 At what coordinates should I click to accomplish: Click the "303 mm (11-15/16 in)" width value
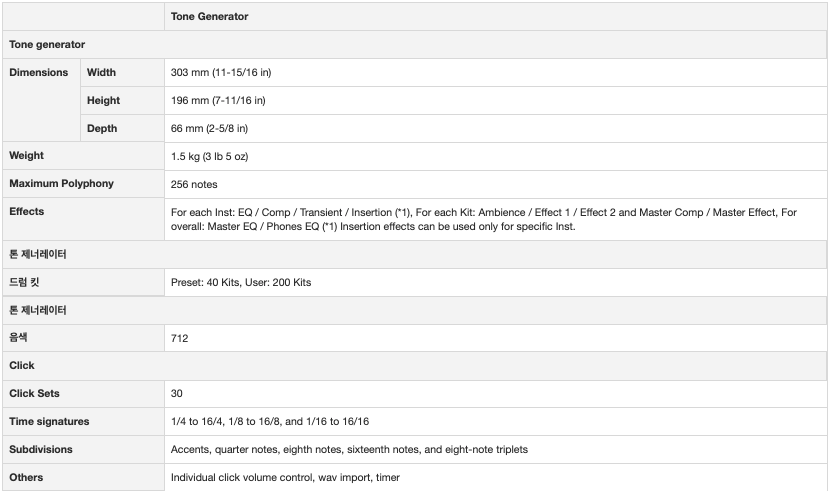221,73
